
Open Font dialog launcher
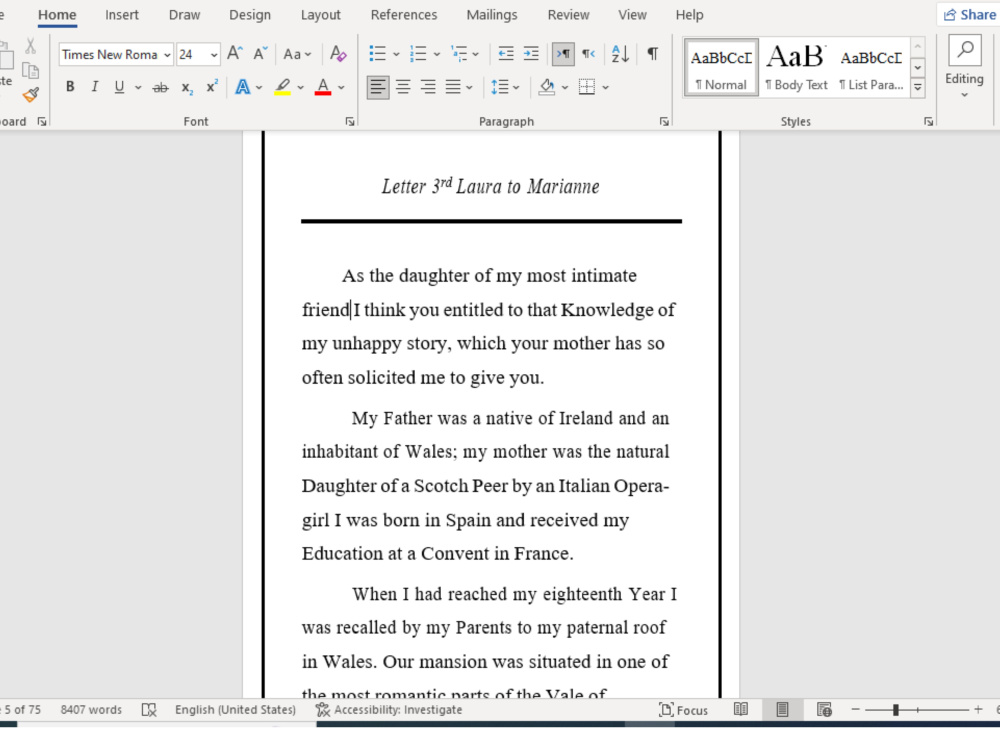pos(350,121)
